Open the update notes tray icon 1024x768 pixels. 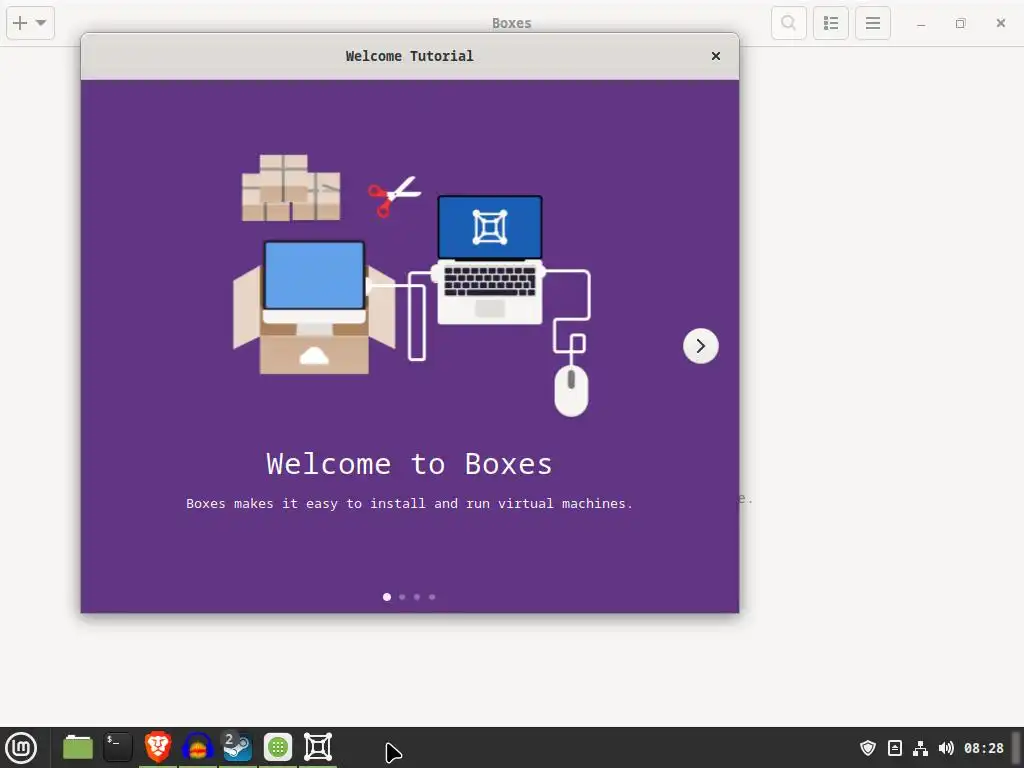tap(895, 748)
